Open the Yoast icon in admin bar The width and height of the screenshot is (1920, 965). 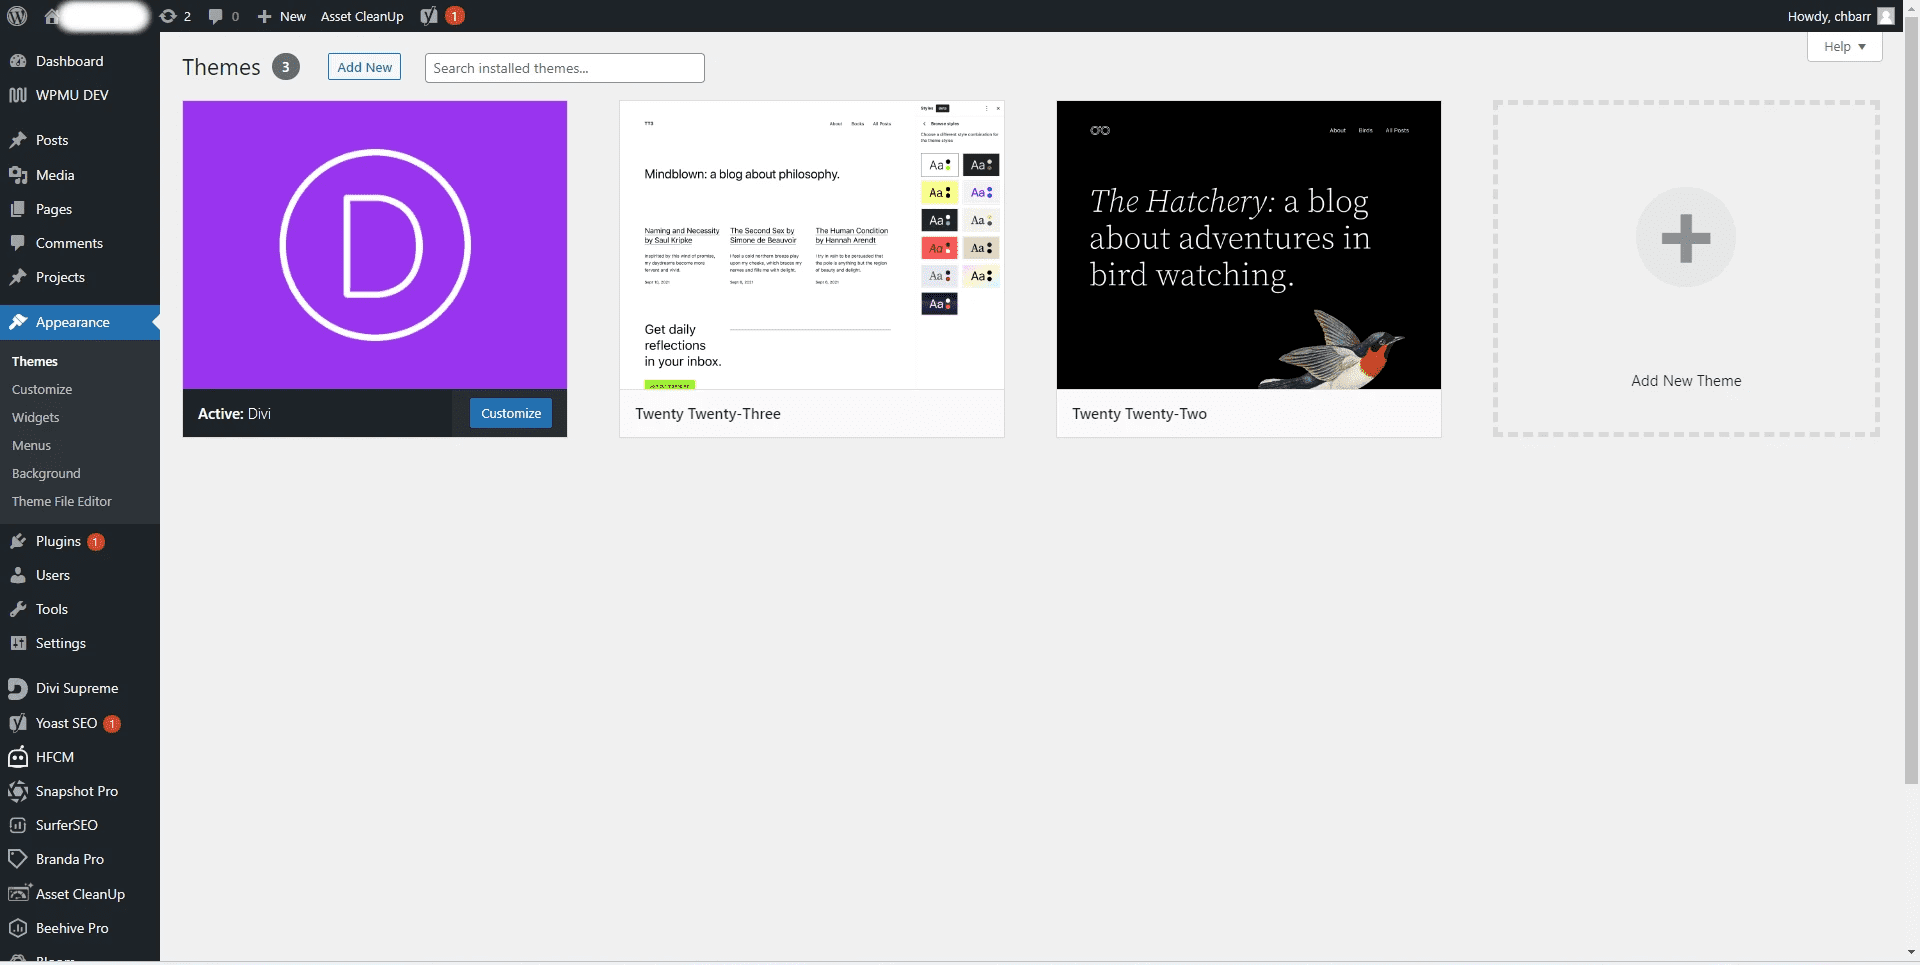tap(429, 16)
